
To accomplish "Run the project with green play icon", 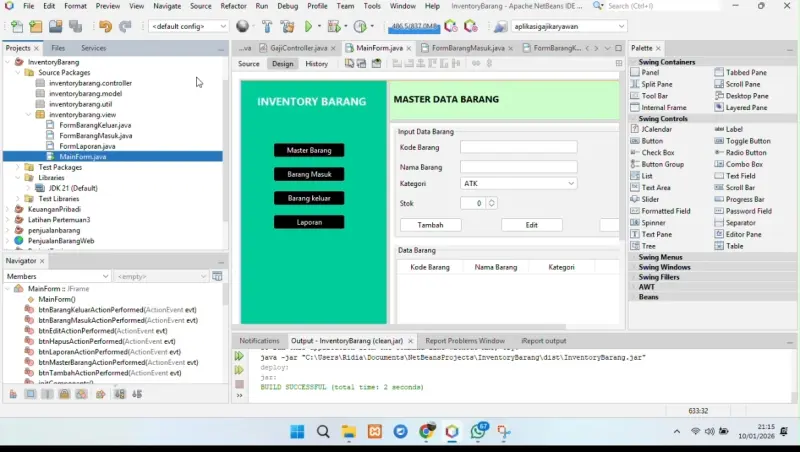I will [308, 27].
